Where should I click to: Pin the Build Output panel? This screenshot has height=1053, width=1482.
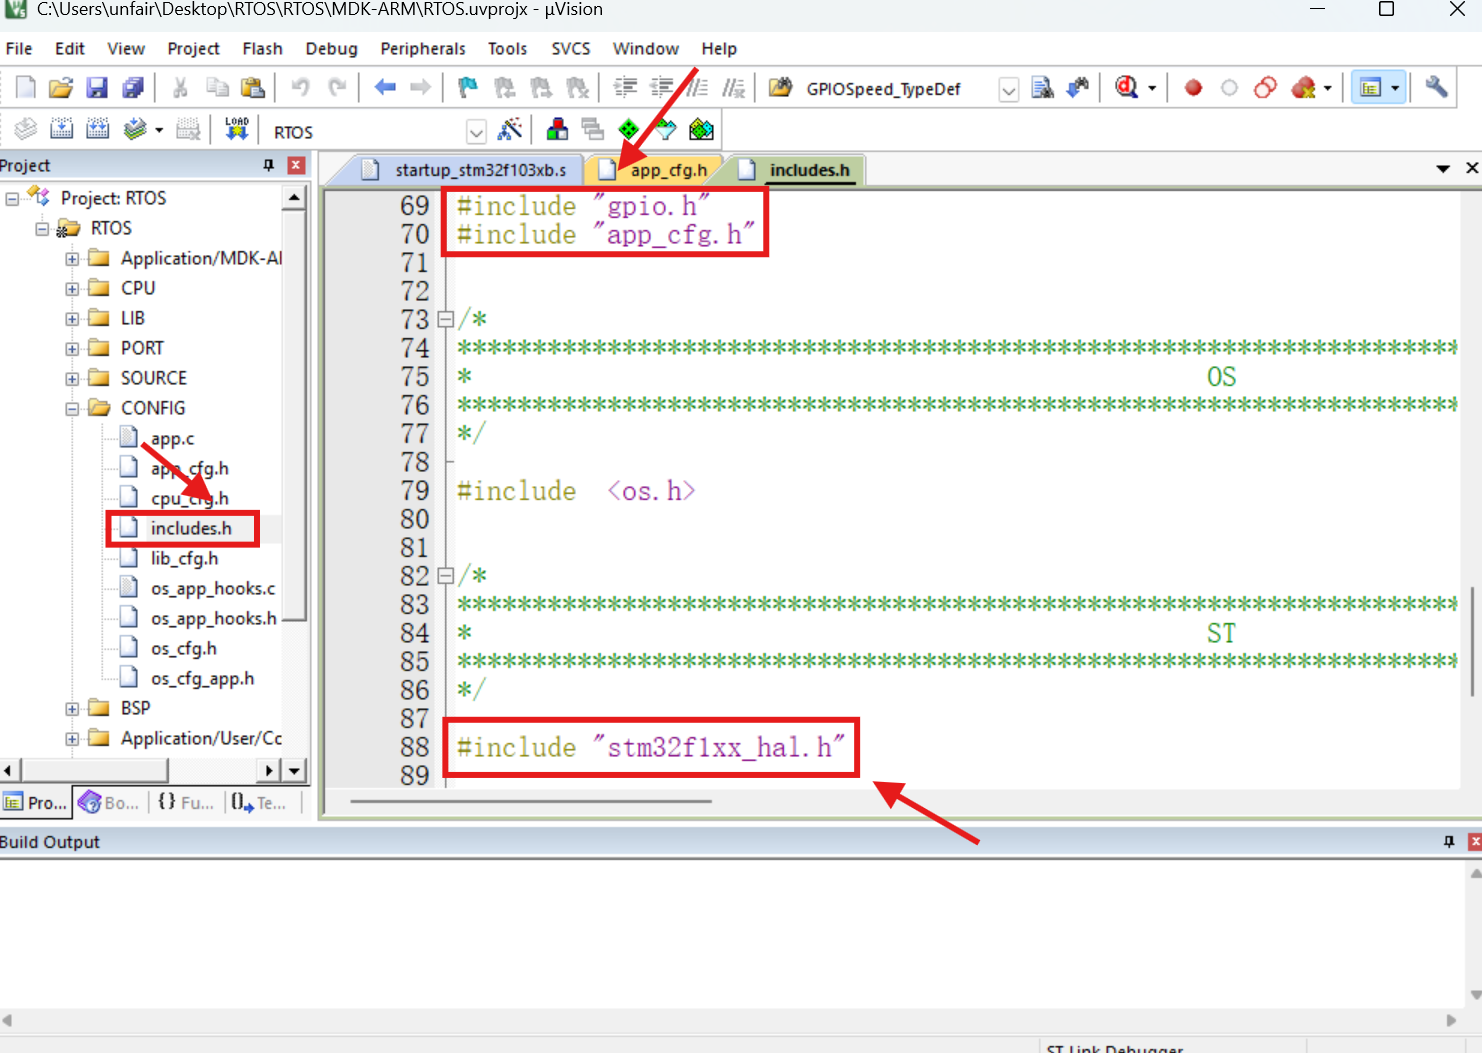pos(1449,842)
